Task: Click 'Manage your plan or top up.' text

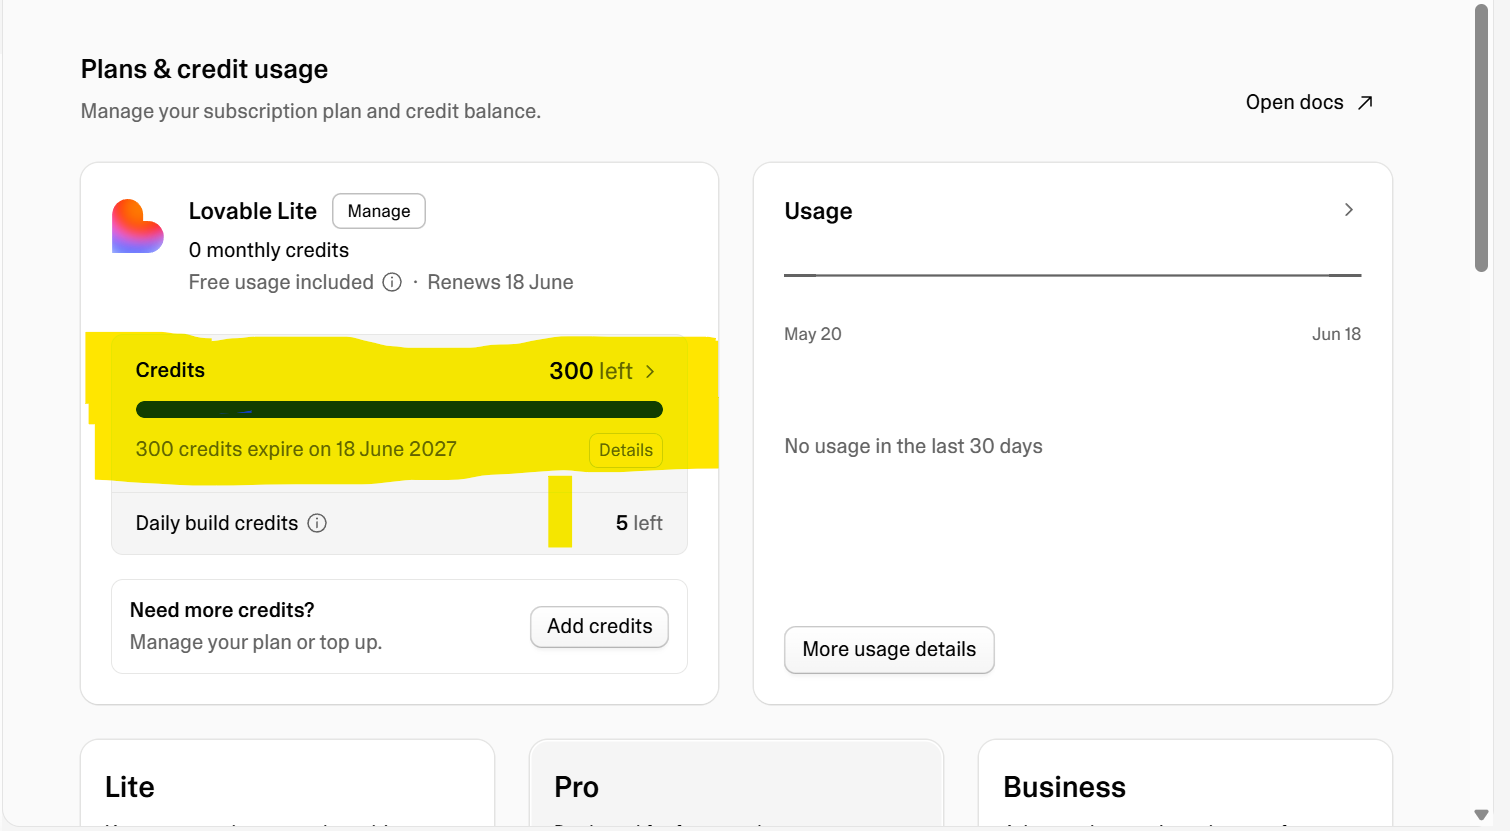Action: [x=256, y=642]
